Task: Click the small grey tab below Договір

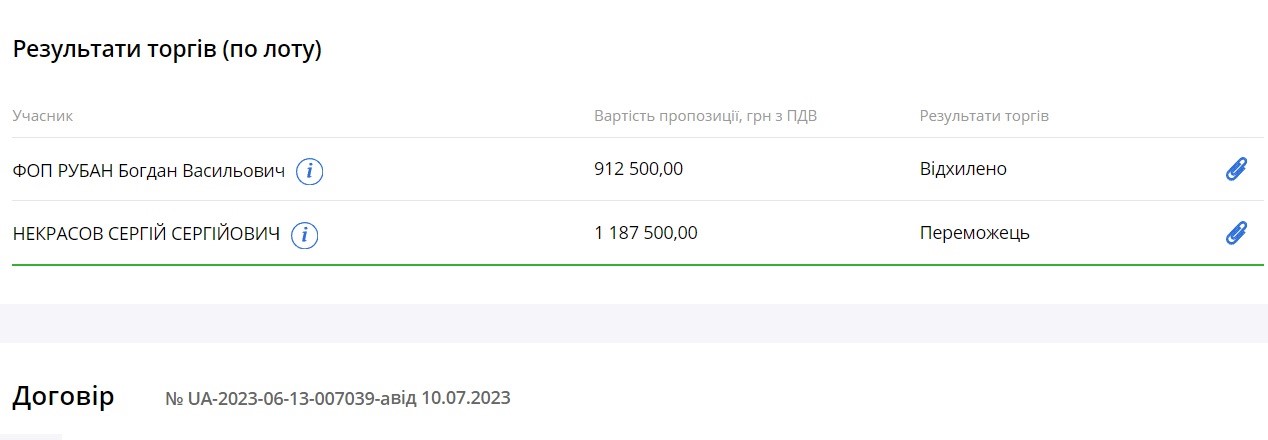Action: click(30, 436)
